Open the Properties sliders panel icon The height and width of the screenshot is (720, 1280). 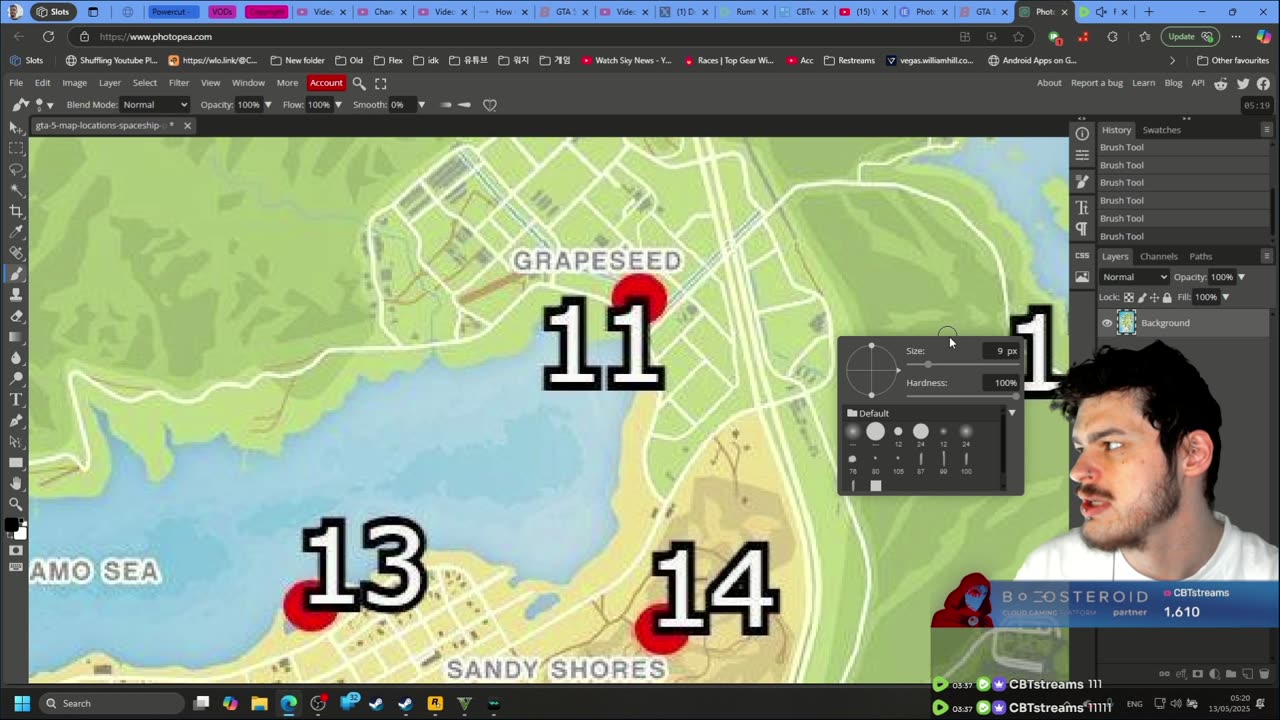[x=1082, y=155]
